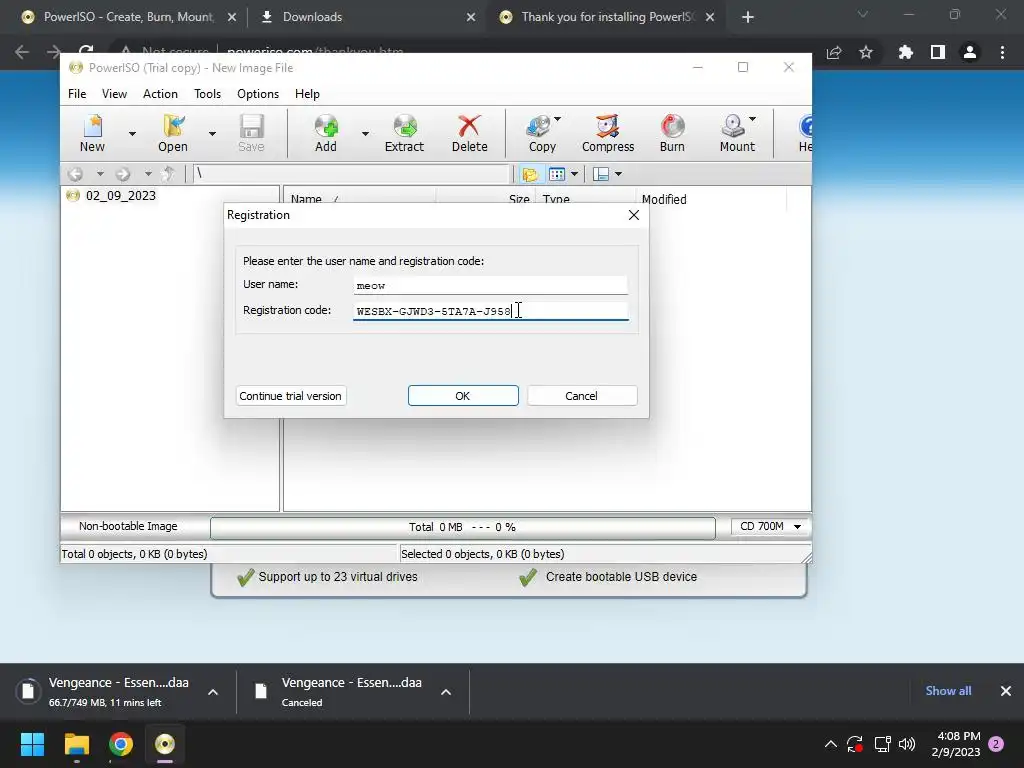Click the Registration code input field
Image resolution: width=1024 pixels, height=768 pixels.
point(490,311)
